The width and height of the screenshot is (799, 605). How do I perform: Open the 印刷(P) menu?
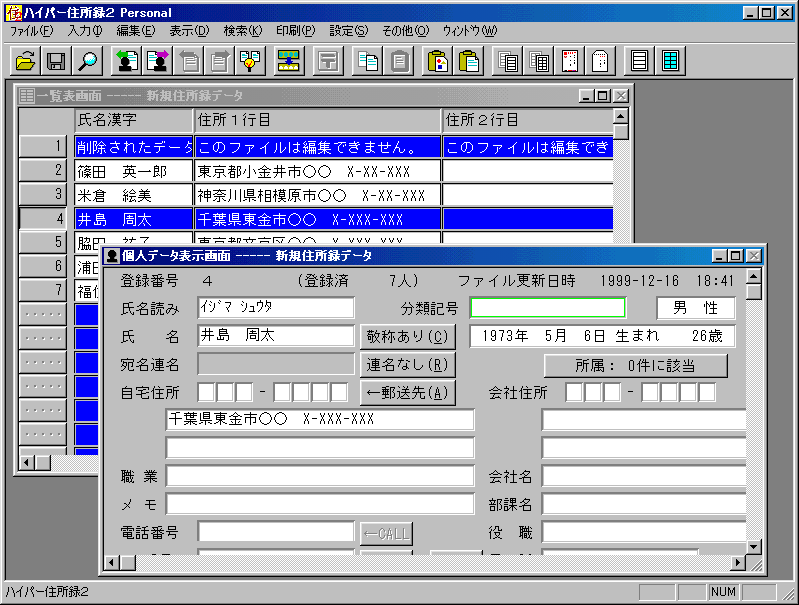tap(296, 31)
